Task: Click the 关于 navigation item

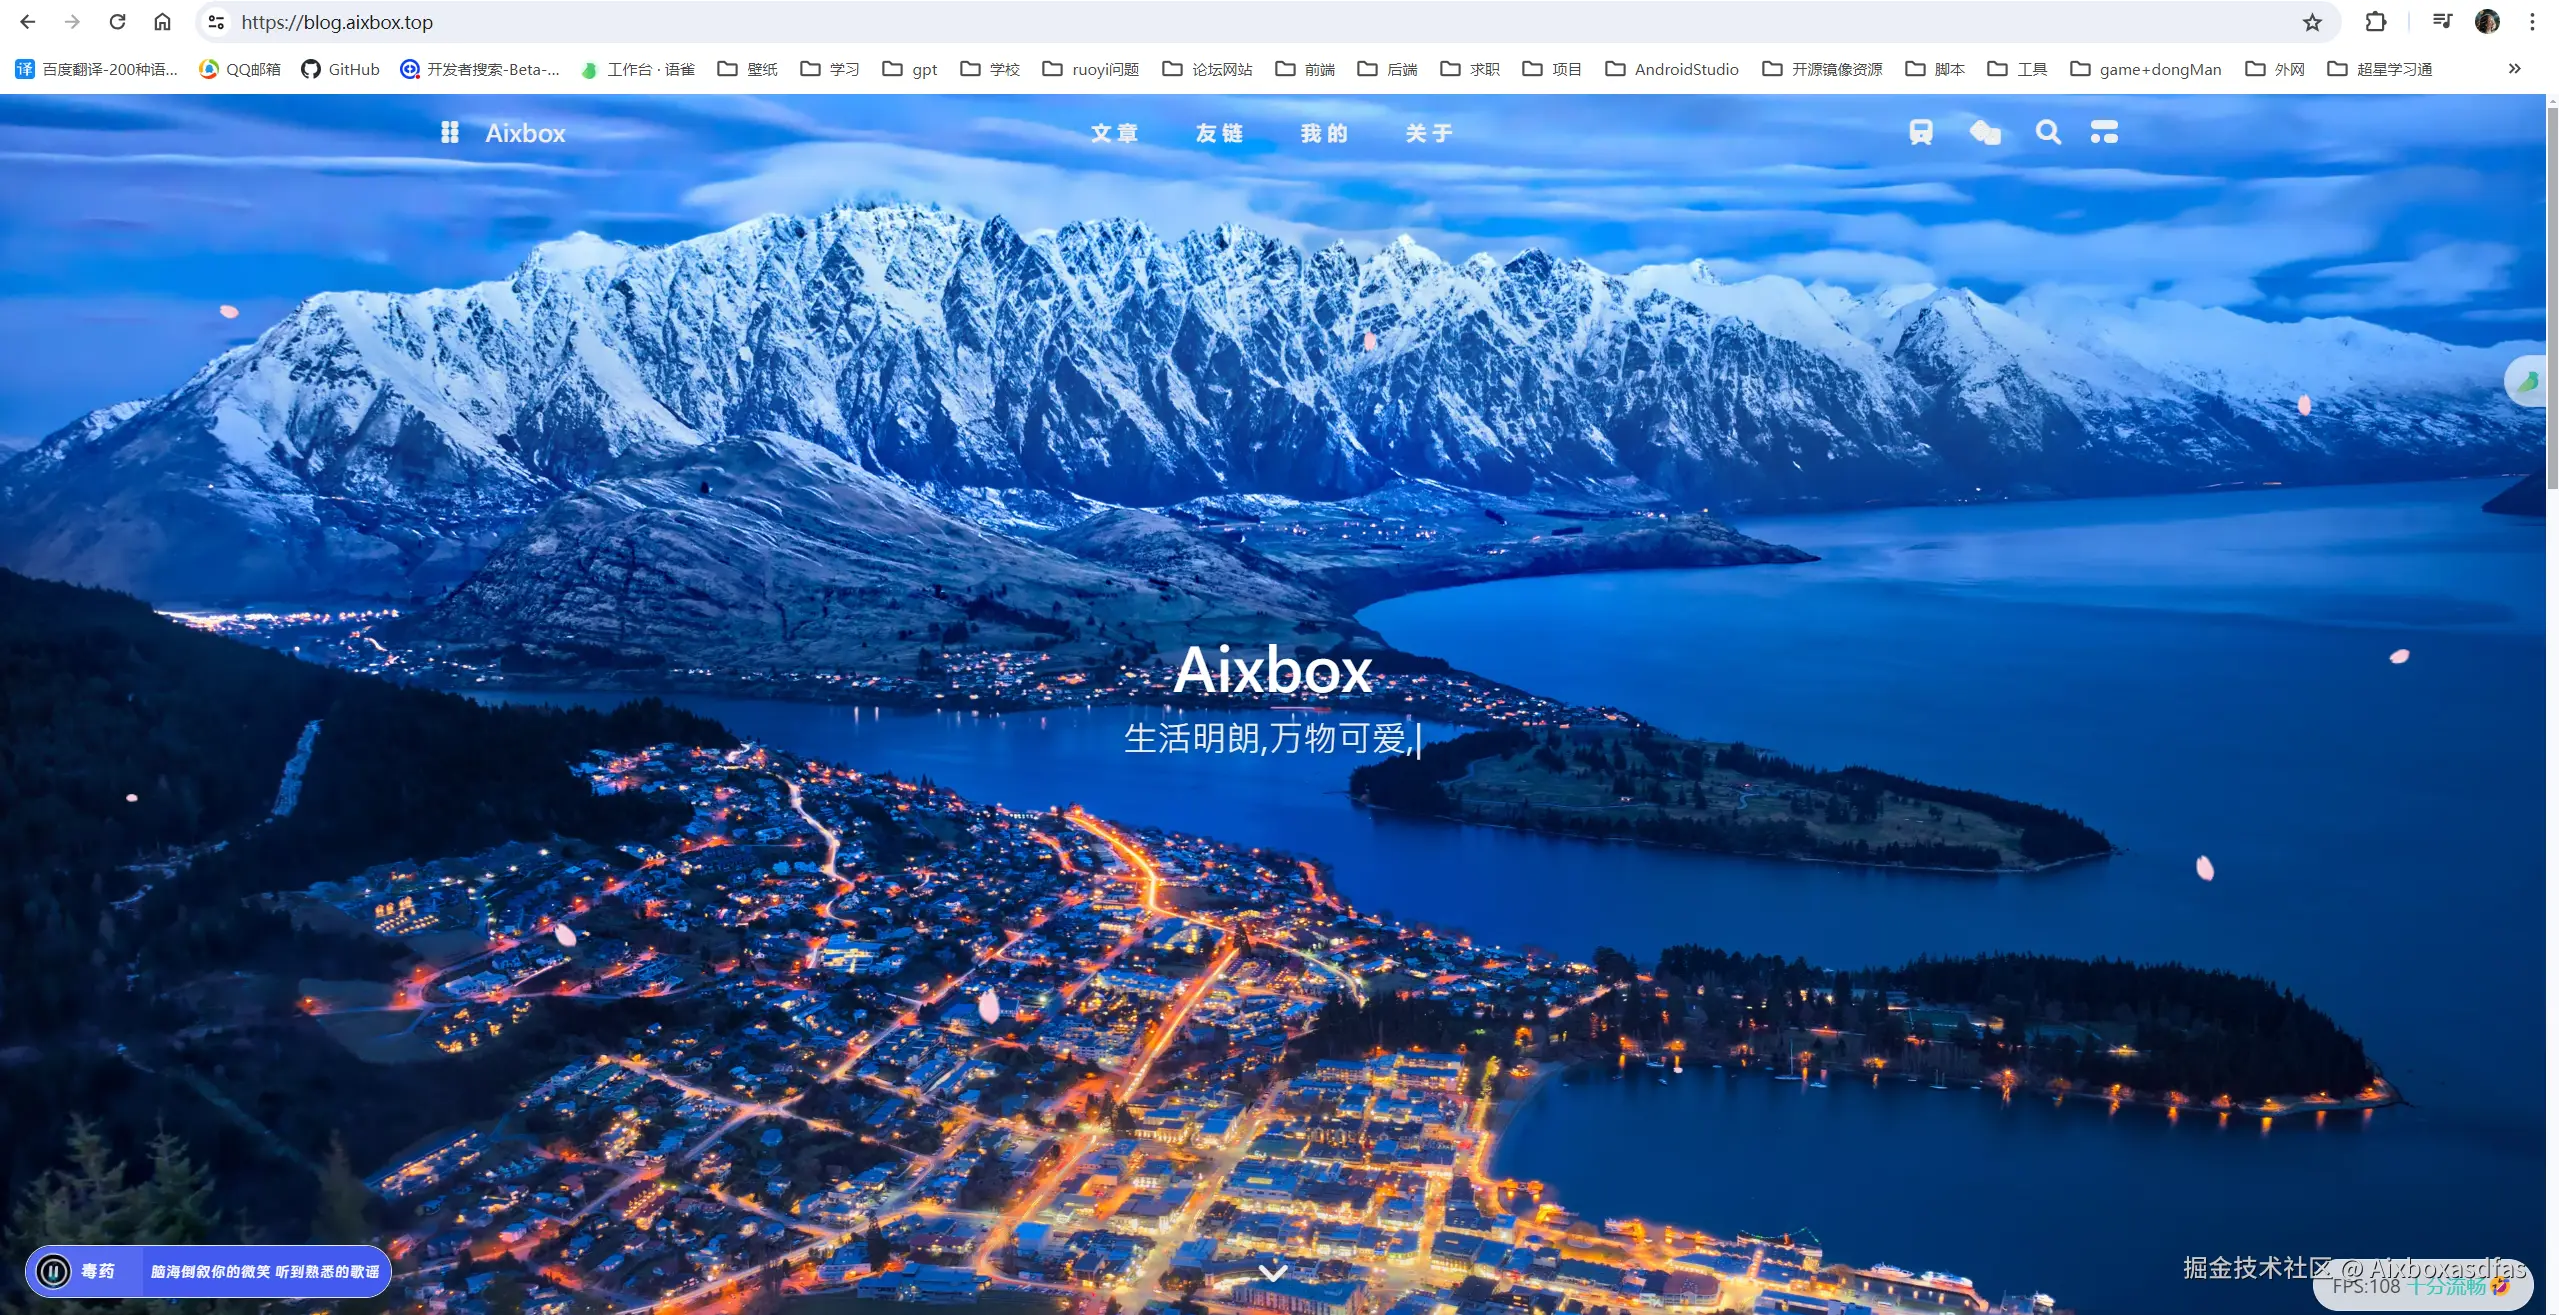Action: 1428,133
